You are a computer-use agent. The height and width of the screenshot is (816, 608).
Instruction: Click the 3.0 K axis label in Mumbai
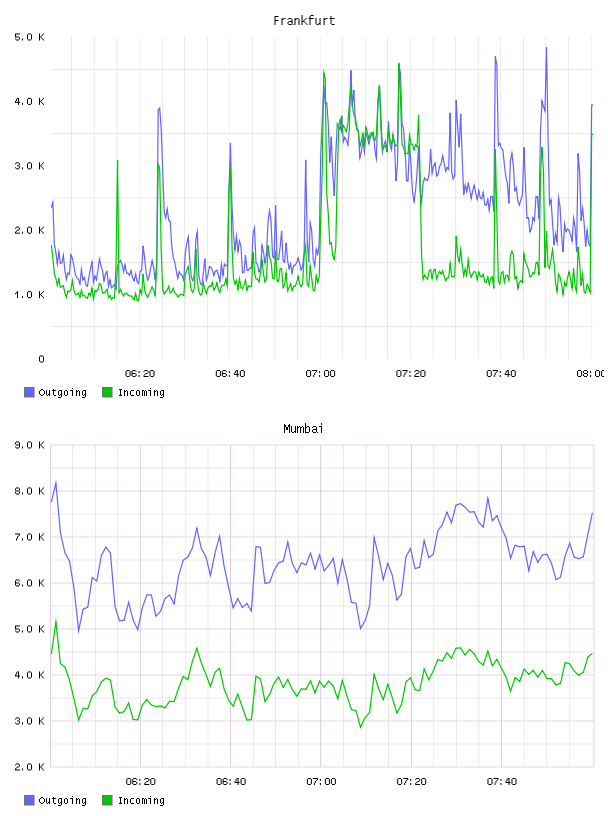click(x=29, y=721)
